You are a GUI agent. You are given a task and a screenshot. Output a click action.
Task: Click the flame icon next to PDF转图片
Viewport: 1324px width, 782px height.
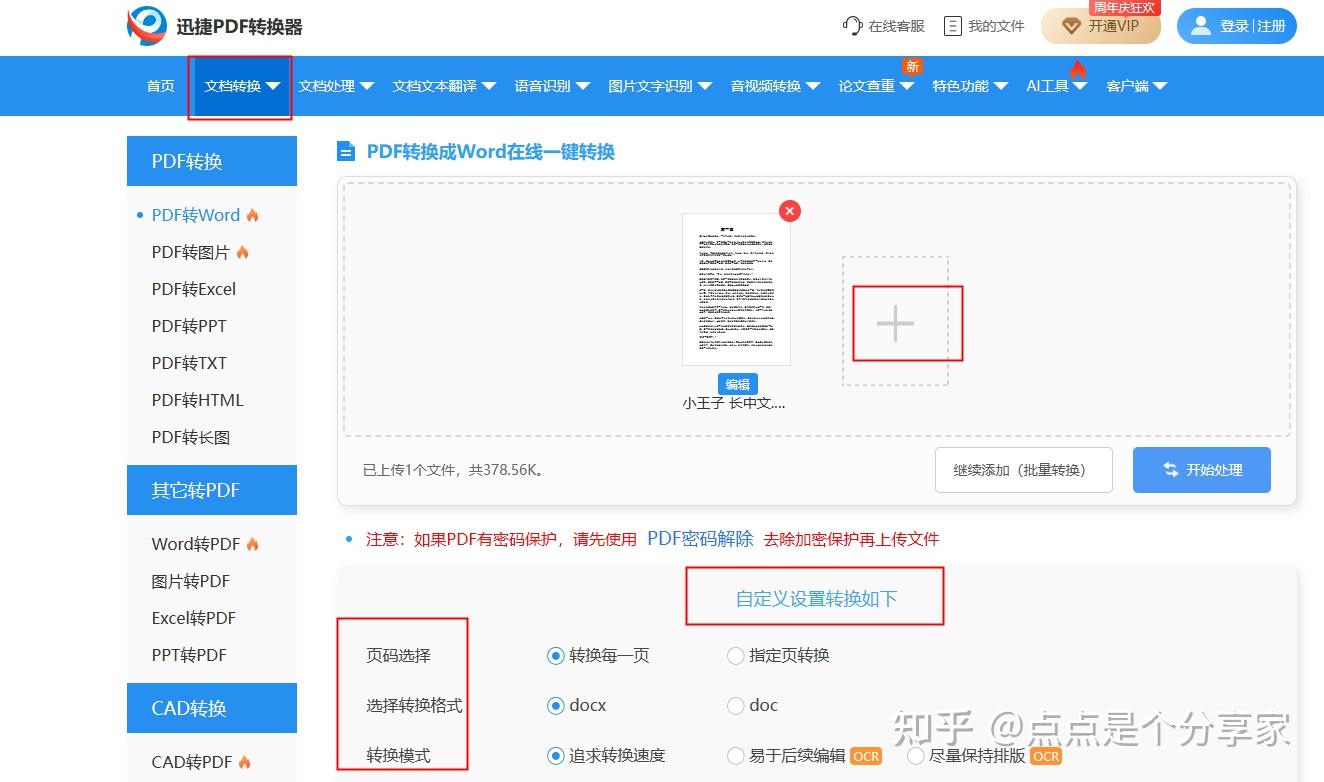pyautogui.click(x=242, y=252)
